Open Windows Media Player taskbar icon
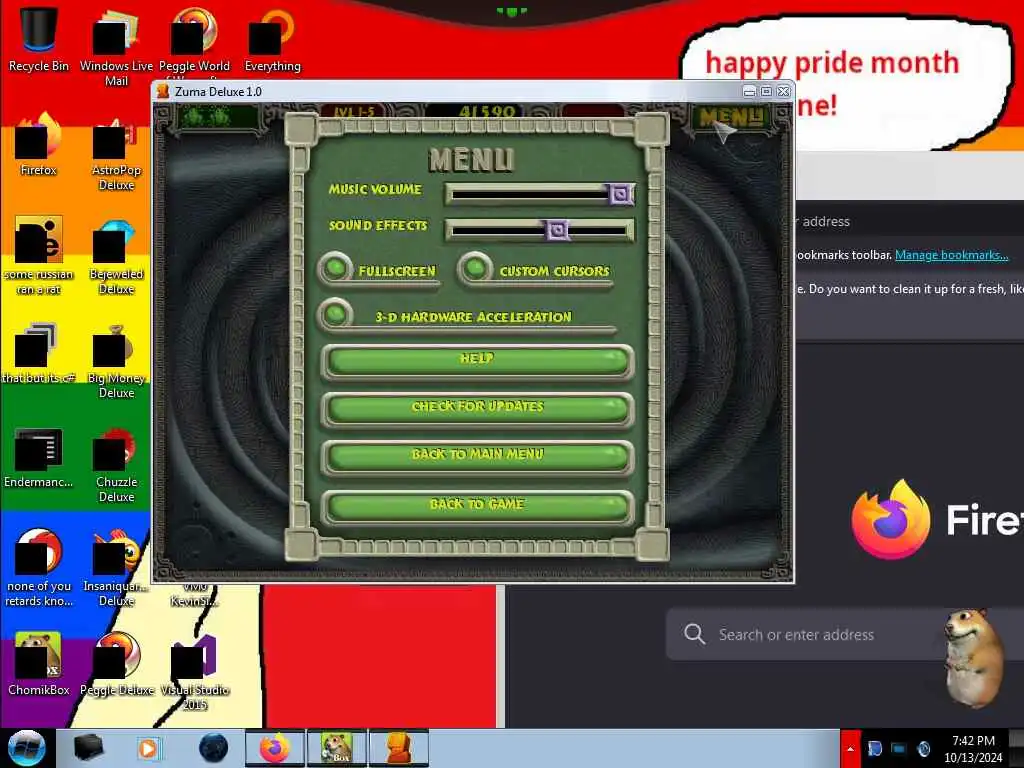The height and width of the screenshot is (768, 1024). (148, 748)
